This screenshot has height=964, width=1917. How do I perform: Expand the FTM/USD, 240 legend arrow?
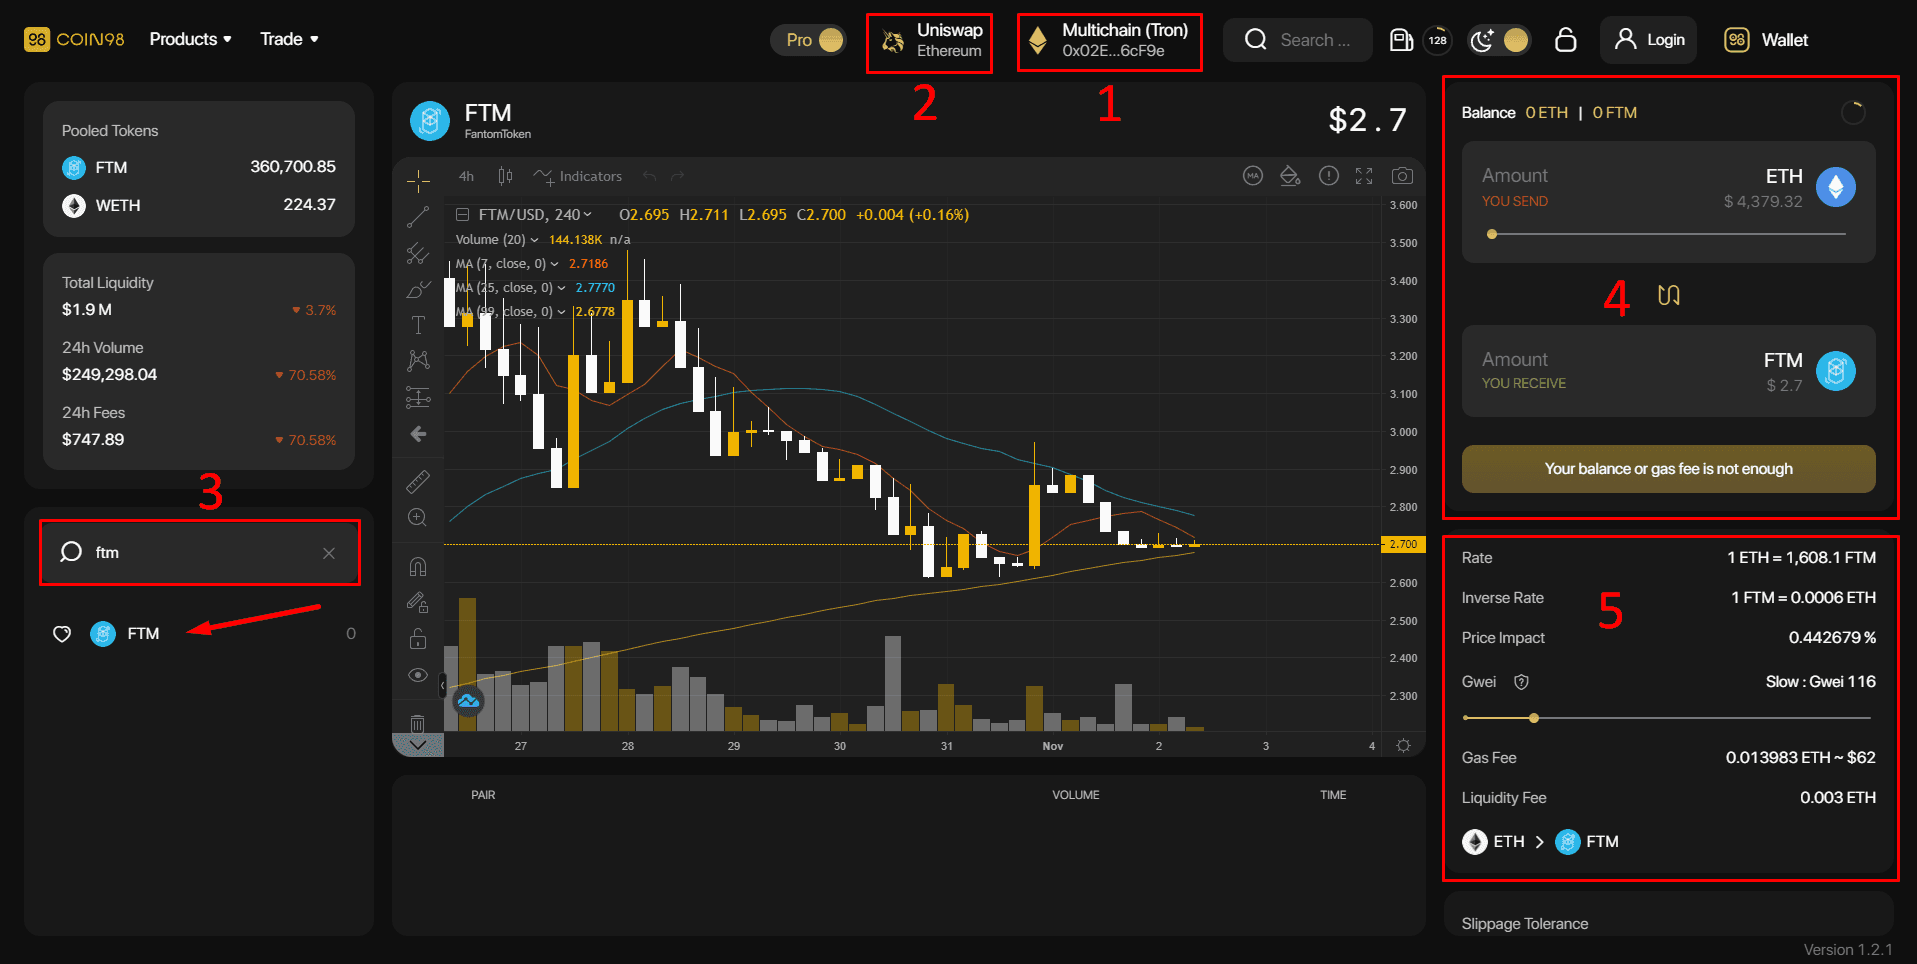click(588, 215)
